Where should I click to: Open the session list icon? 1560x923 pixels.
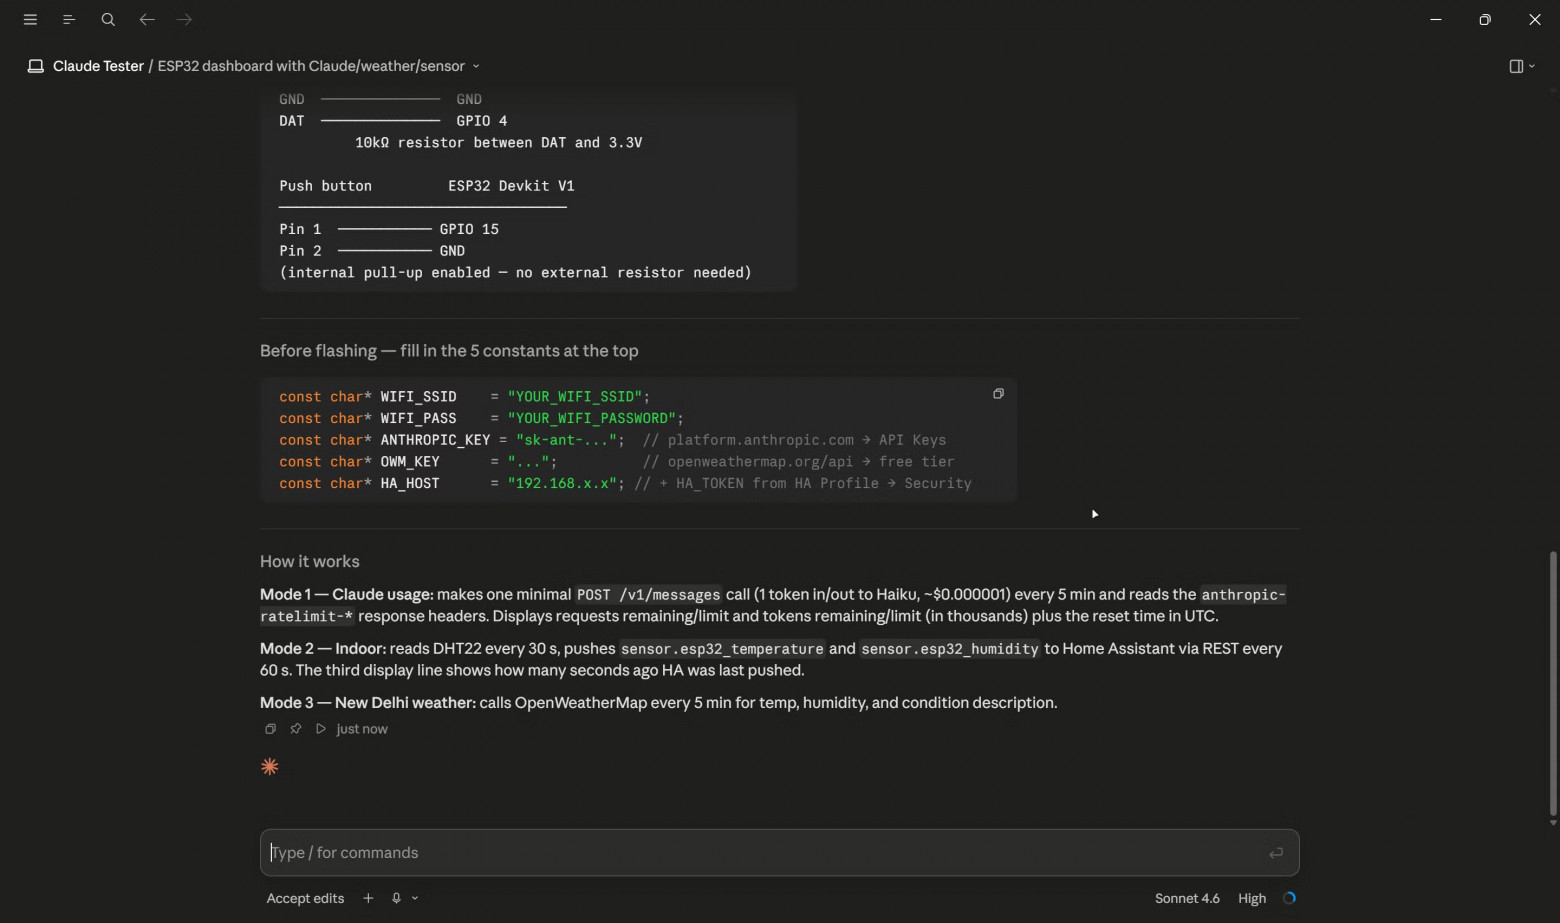tap(69, 19)
